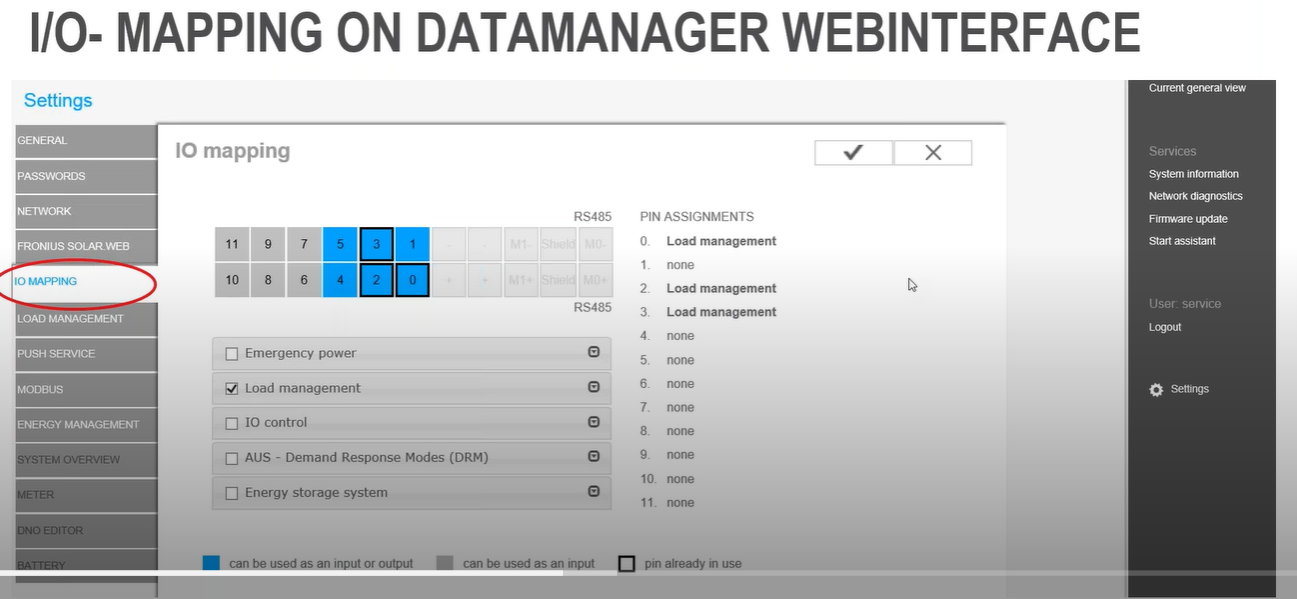Open the ENERGY MANAGEMENT tab

86,424
